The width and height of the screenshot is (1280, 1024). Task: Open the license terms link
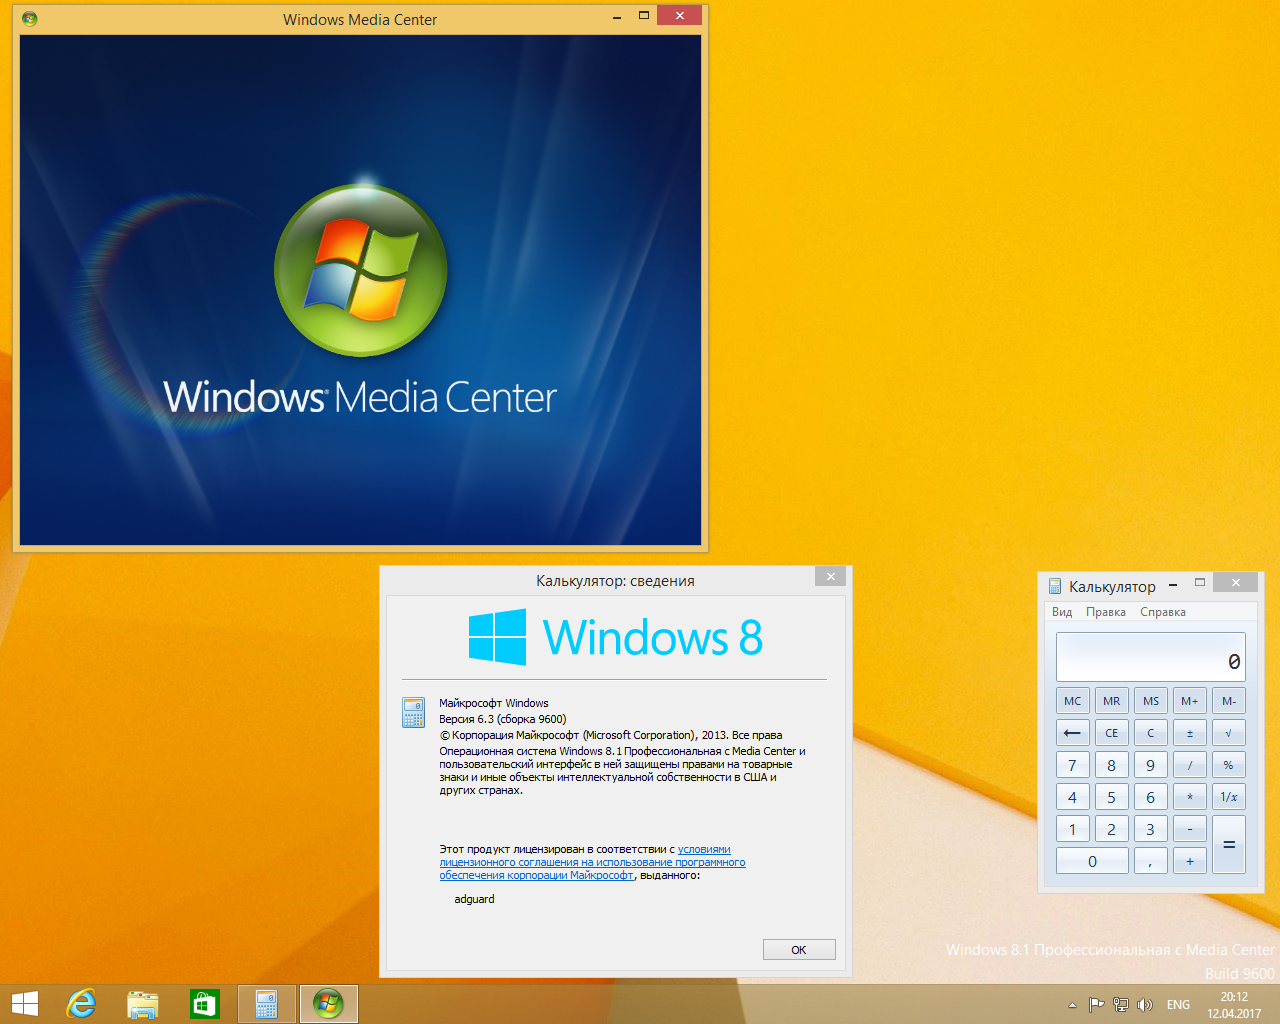coord(593,862)
